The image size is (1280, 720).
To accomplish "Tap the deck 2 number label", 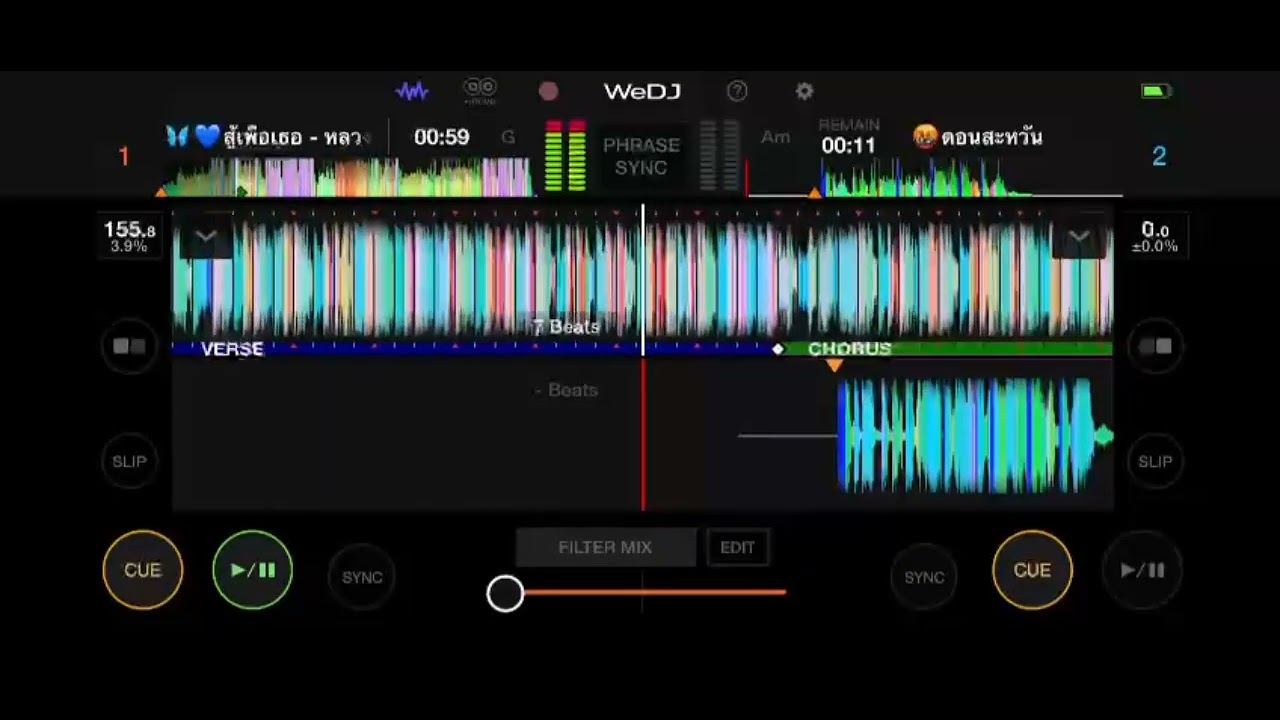I will pos(1159,156).
